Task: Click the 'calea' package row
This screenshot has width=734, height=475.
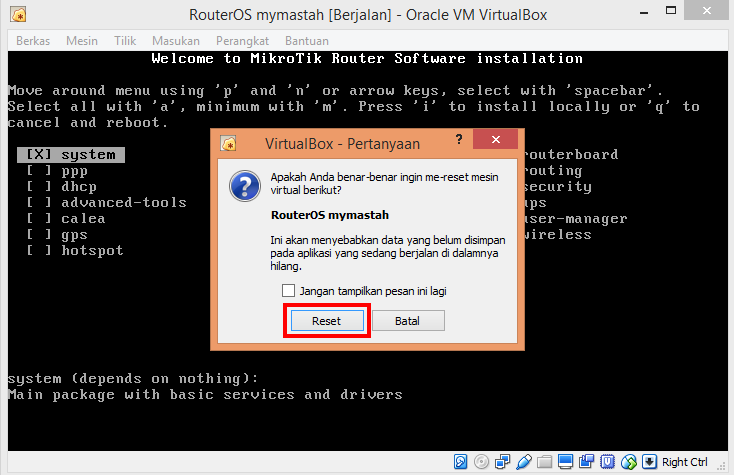Action: [66, 219]
